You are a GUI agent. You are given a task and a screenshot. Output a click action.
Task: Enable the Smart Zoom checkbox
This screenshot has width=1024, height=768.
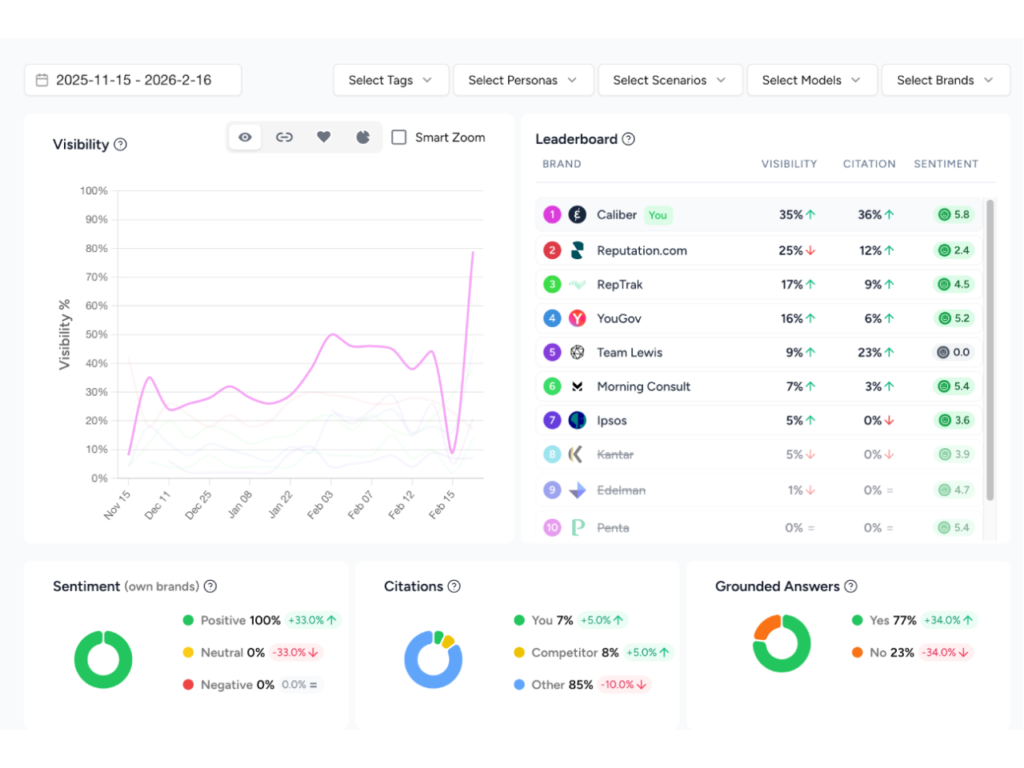(397, 137)
